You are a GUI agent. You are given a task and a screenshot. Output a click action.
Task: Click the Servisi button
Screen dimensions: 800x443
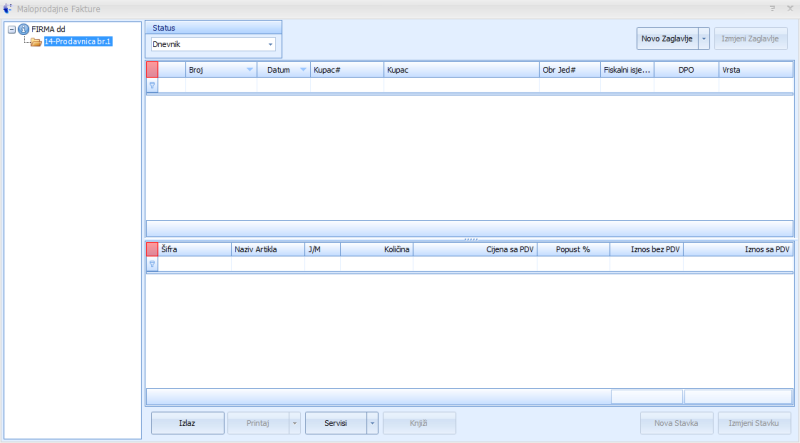pyautogui.click(x=335, y=423)
